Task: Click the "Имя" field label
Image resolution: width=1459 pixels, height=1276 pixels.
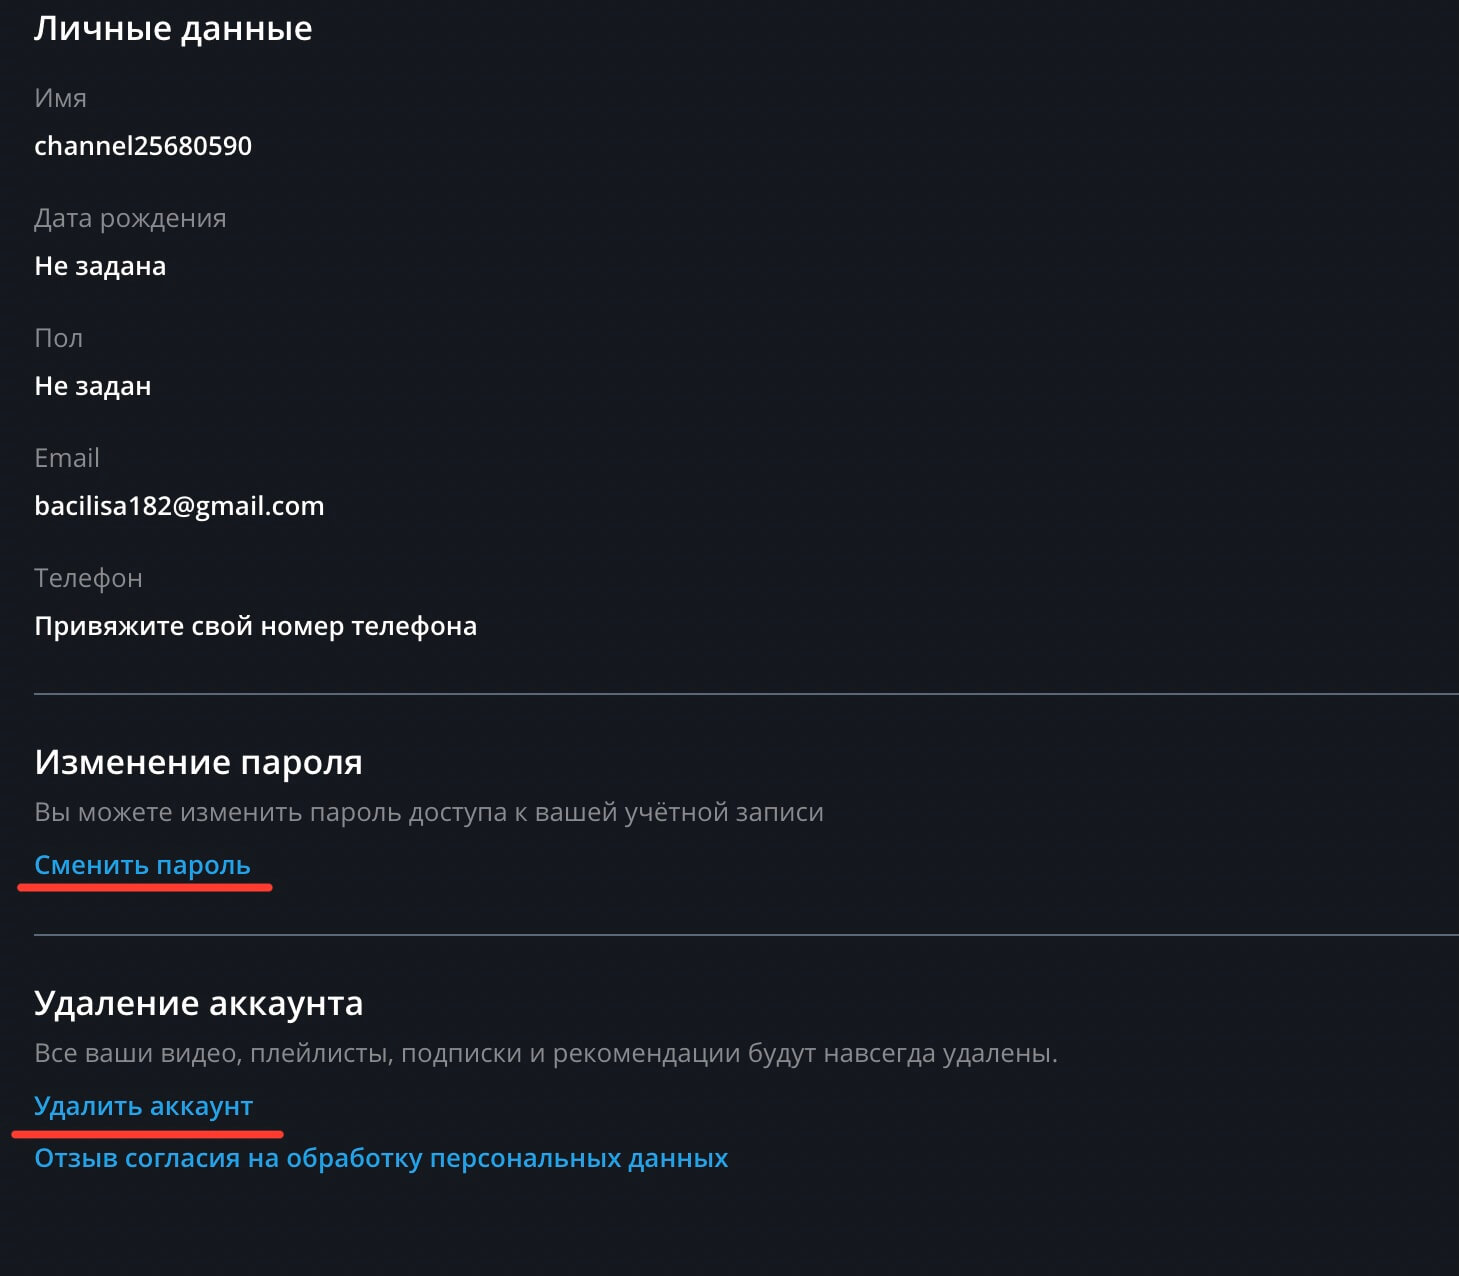Action: tap(60, 98)
